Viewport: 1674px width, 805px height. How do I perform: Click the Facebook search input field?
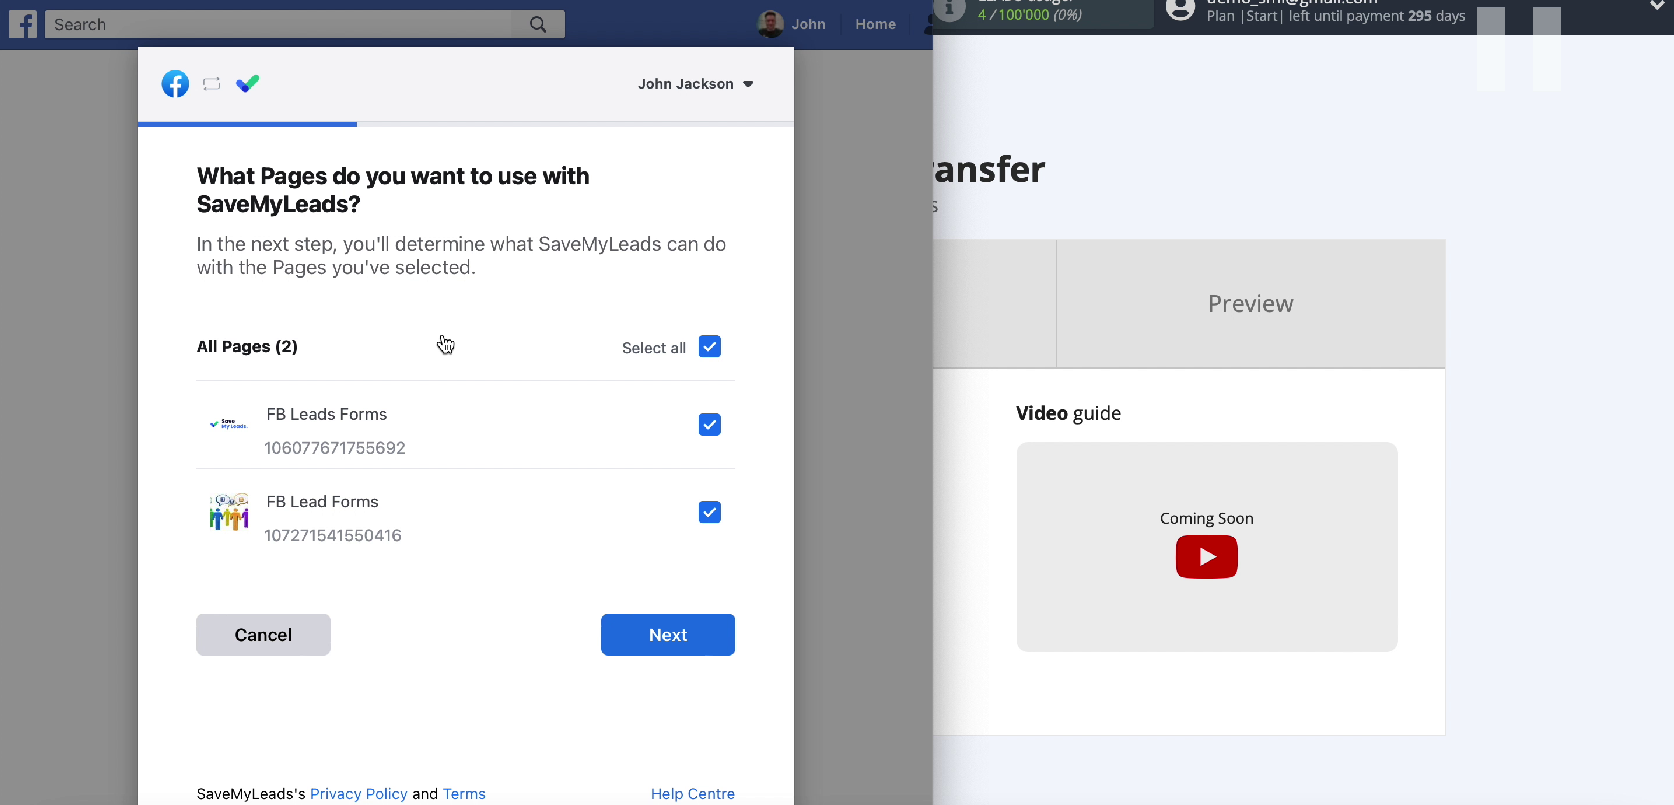[278, 24]
